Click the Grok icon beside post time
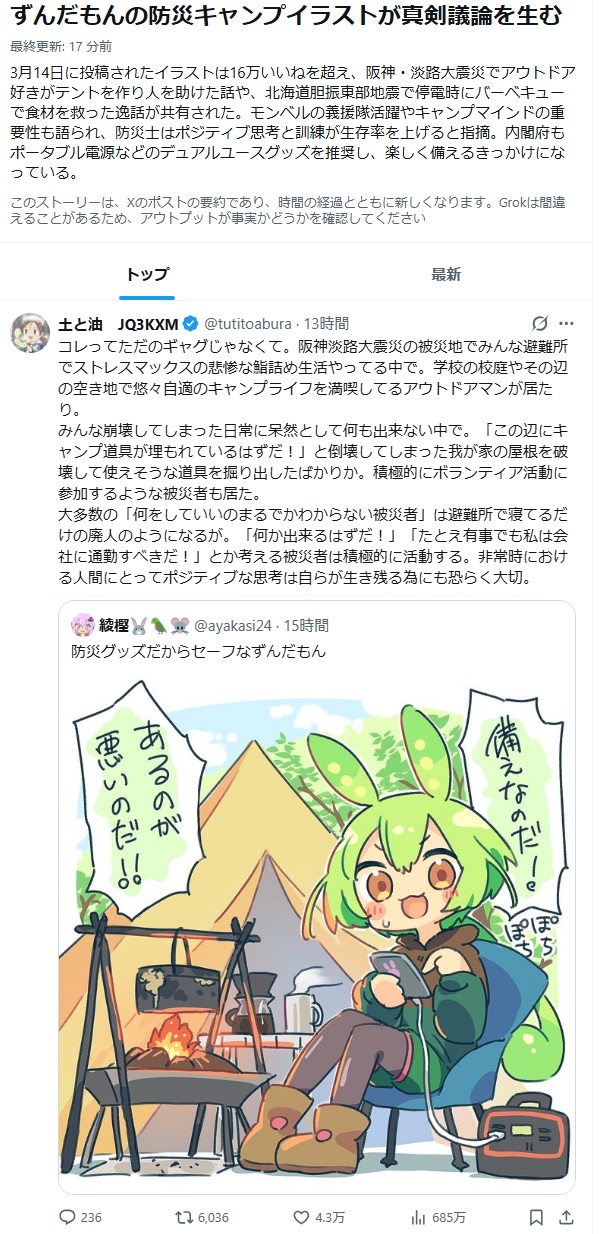 coord(539,324)
